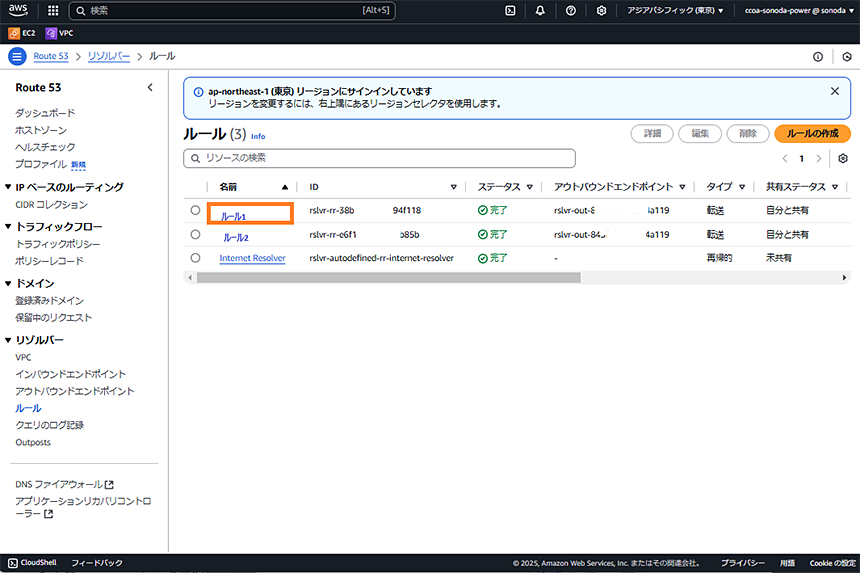
Task: Focus the AWS top search box
Action: (x=232, y=10)
